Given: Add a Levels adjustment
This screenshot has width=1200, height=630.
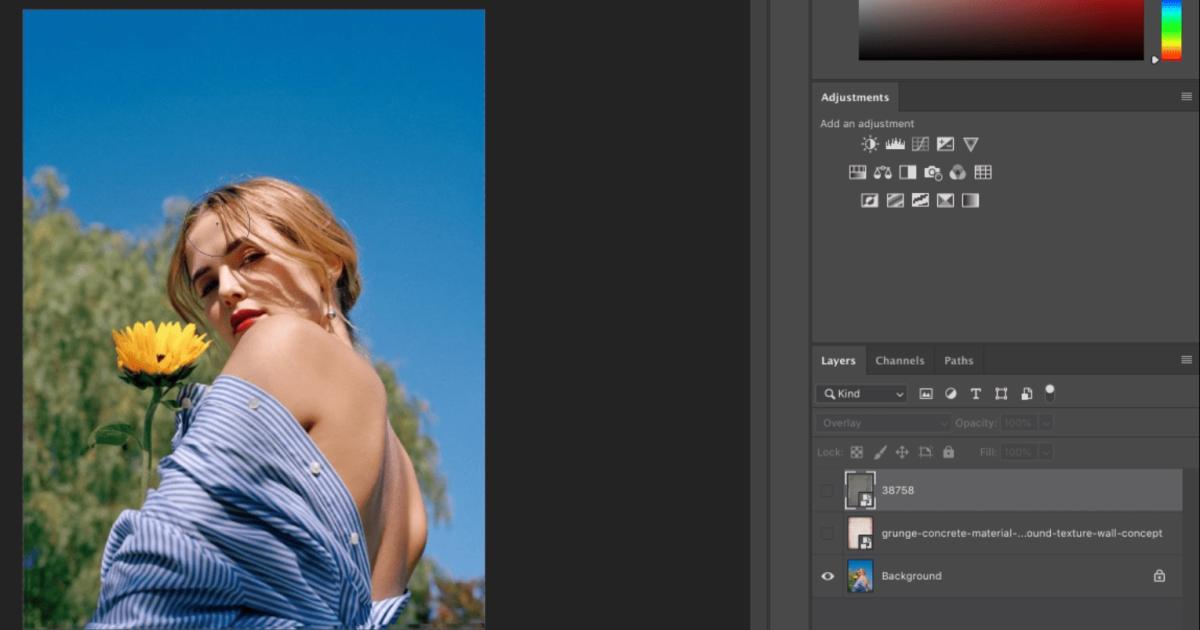Looking at the screenshot, I should click(x=895, y=143).
